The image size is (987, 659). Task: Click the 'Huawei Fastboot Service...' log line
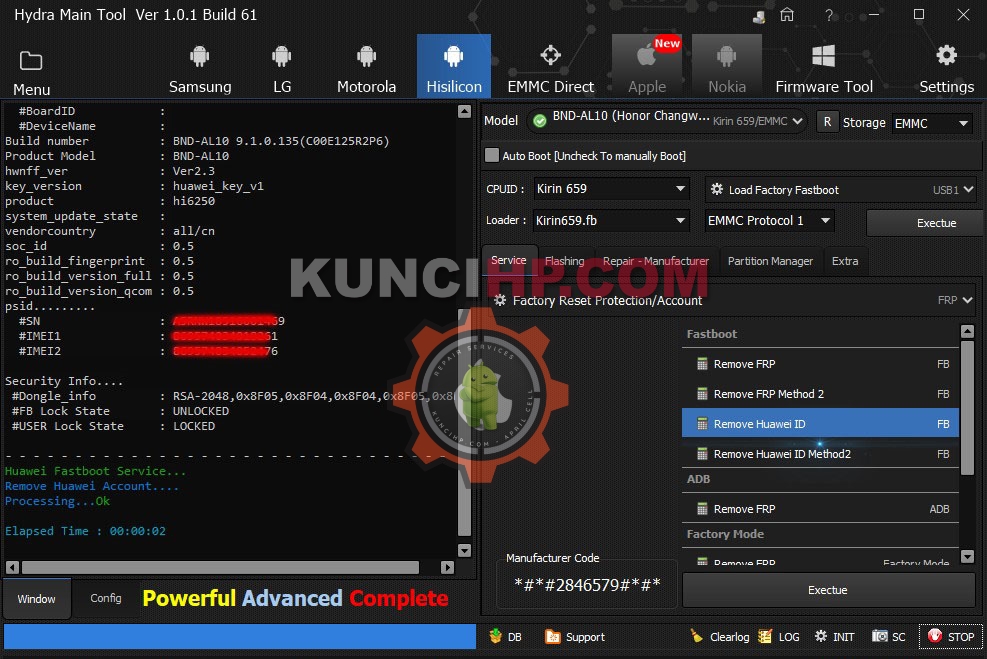click(x=96, y=471)
